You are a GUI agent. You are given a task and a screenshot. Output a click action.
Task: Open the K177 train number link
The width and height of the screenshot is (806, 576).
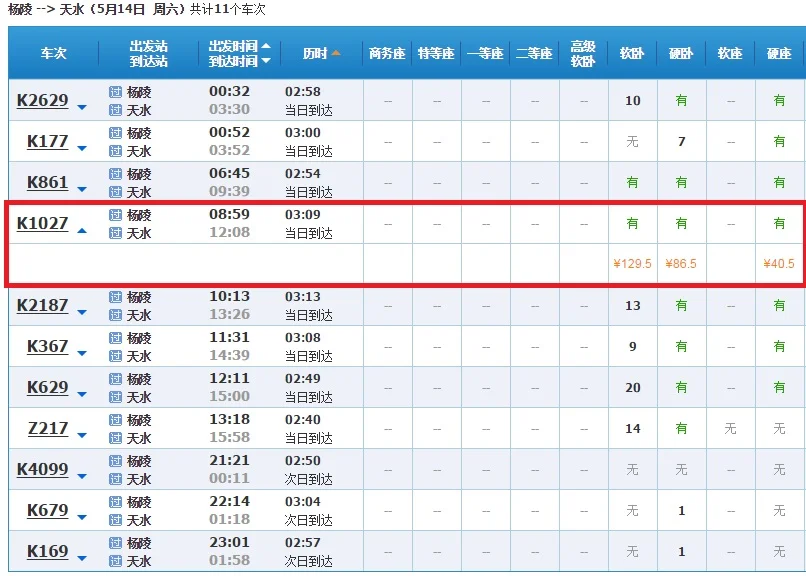pos(46,141)
